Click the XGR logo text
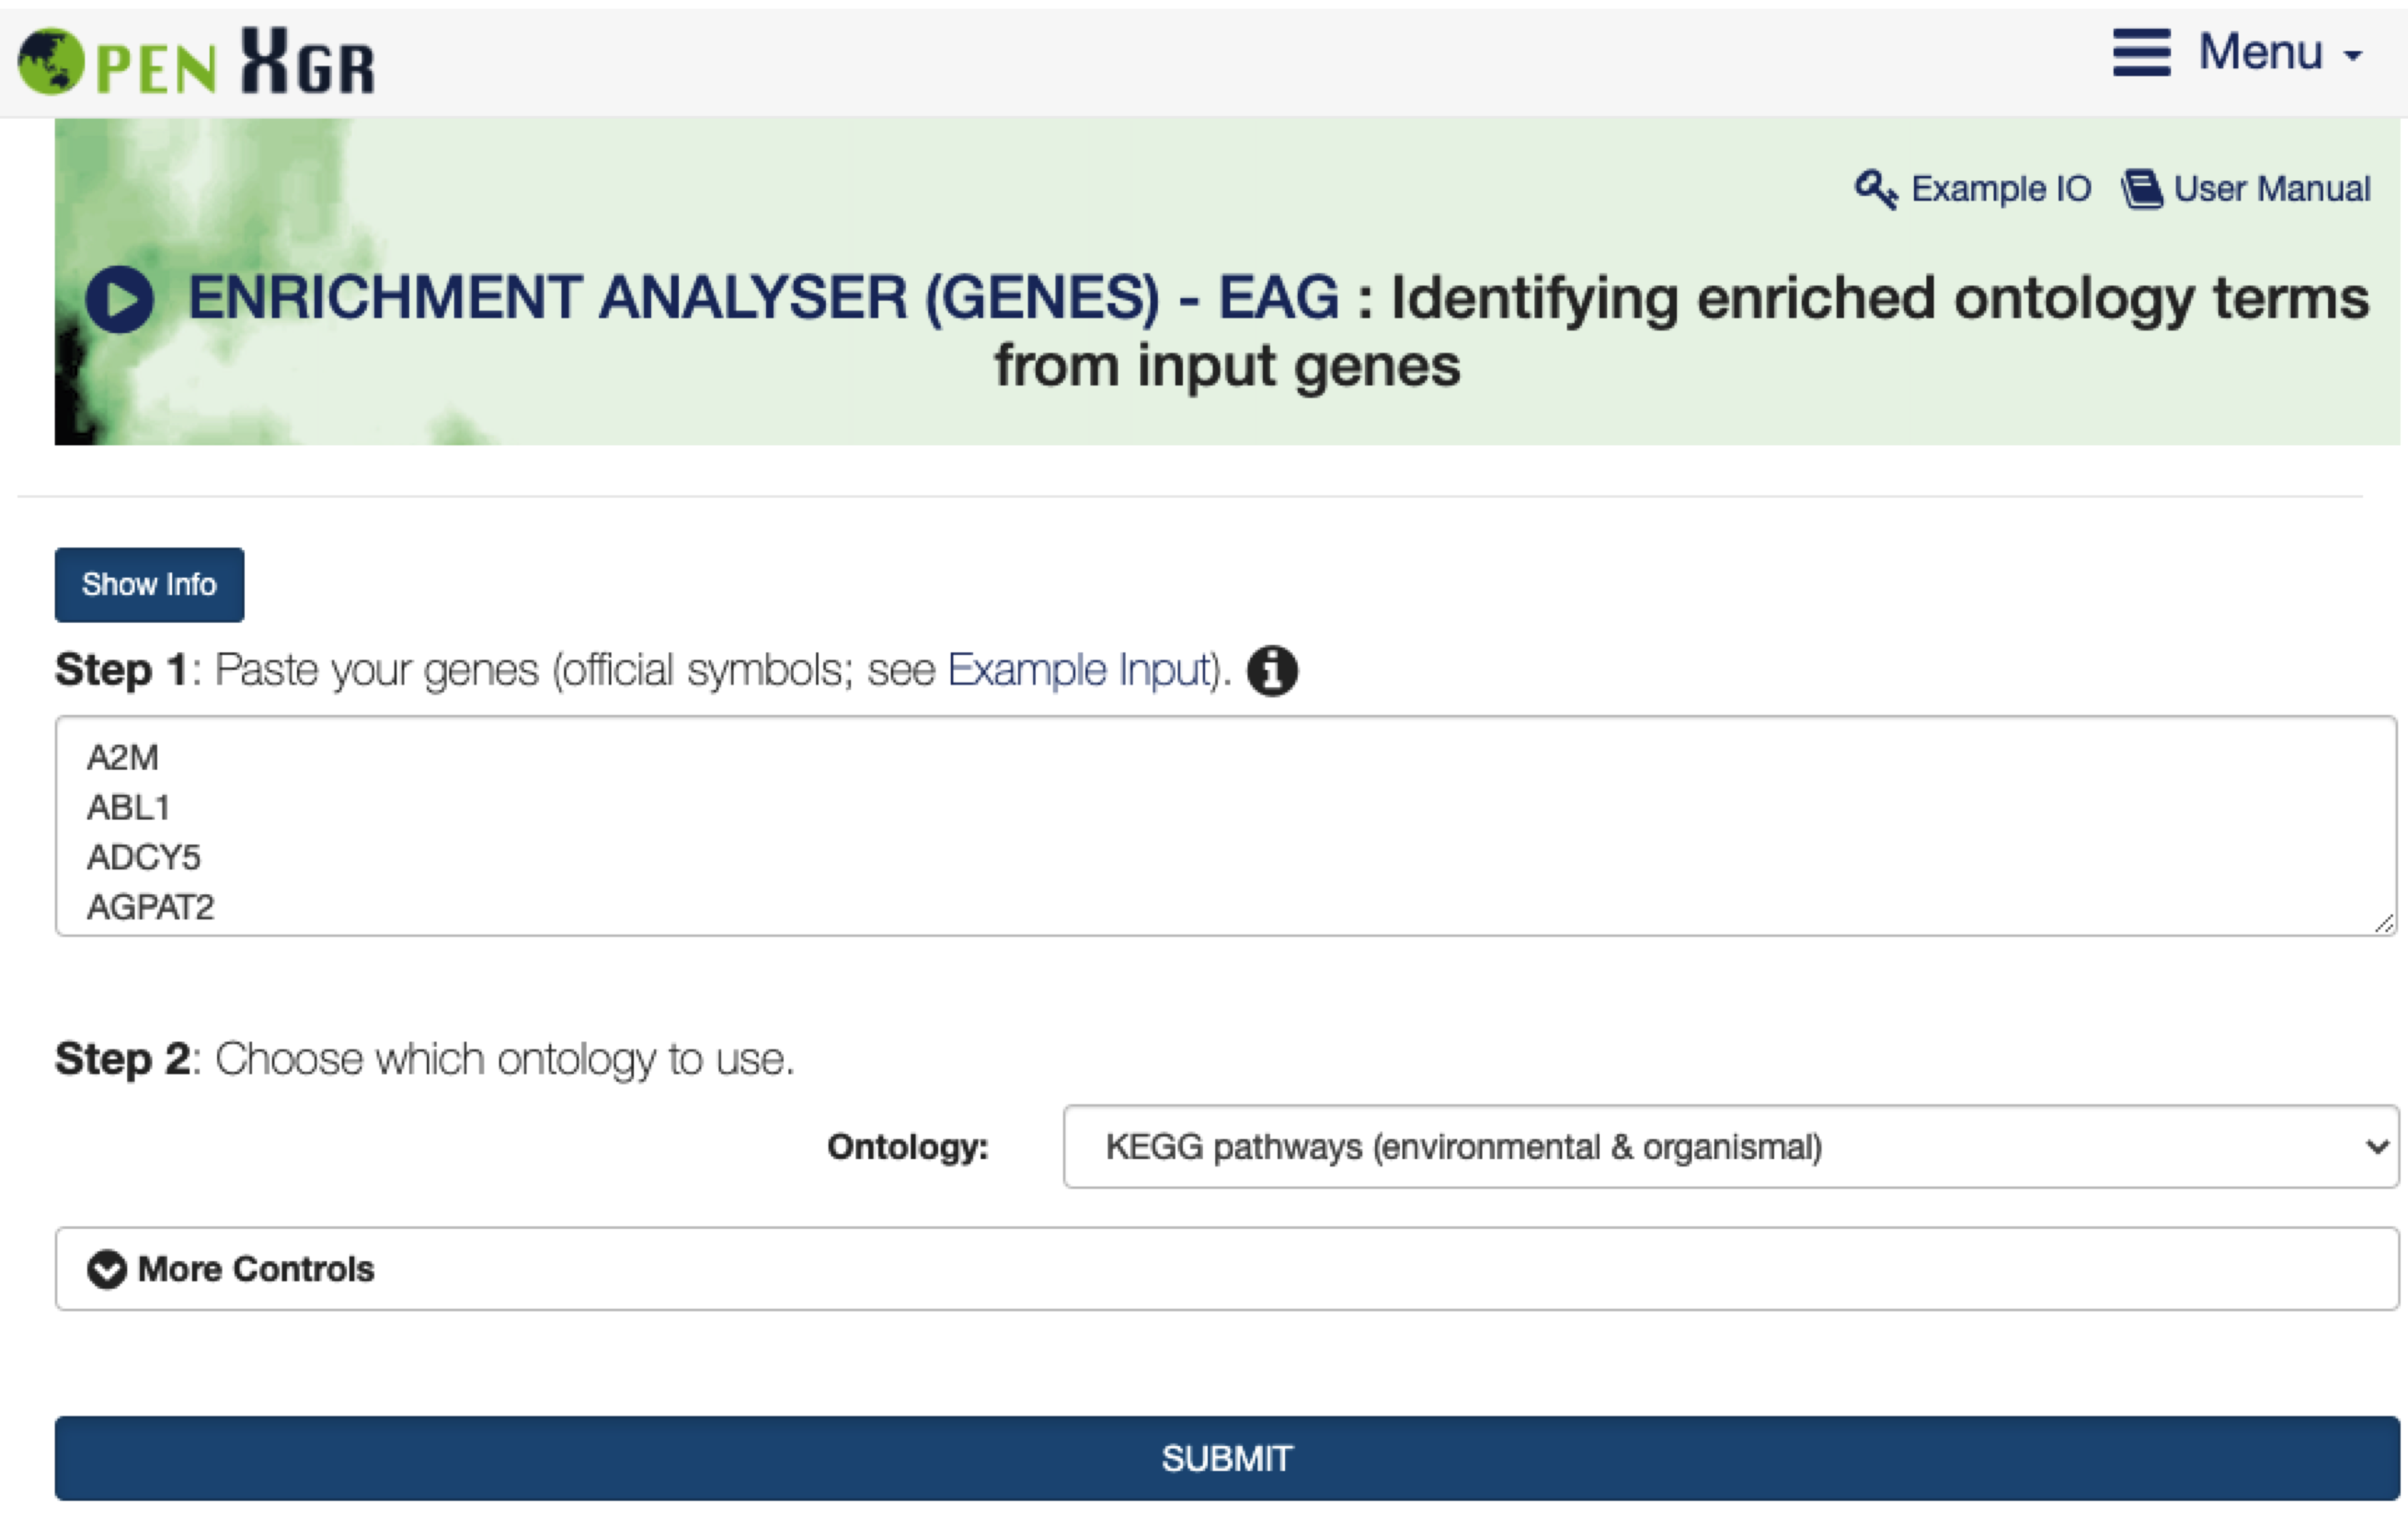 [308, 62]
